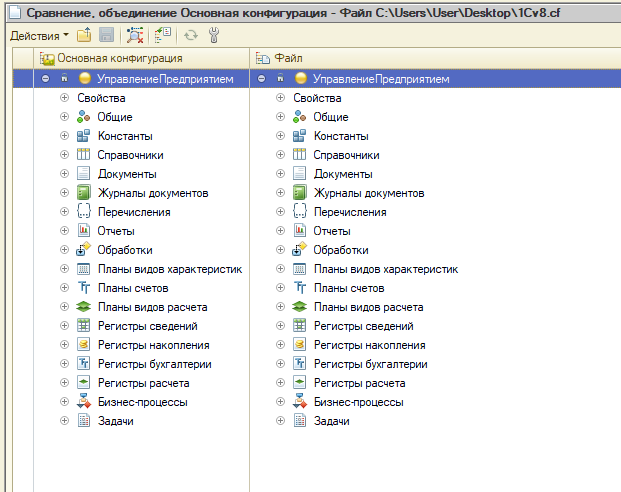Expand Отчеты in the right tree

280,231
